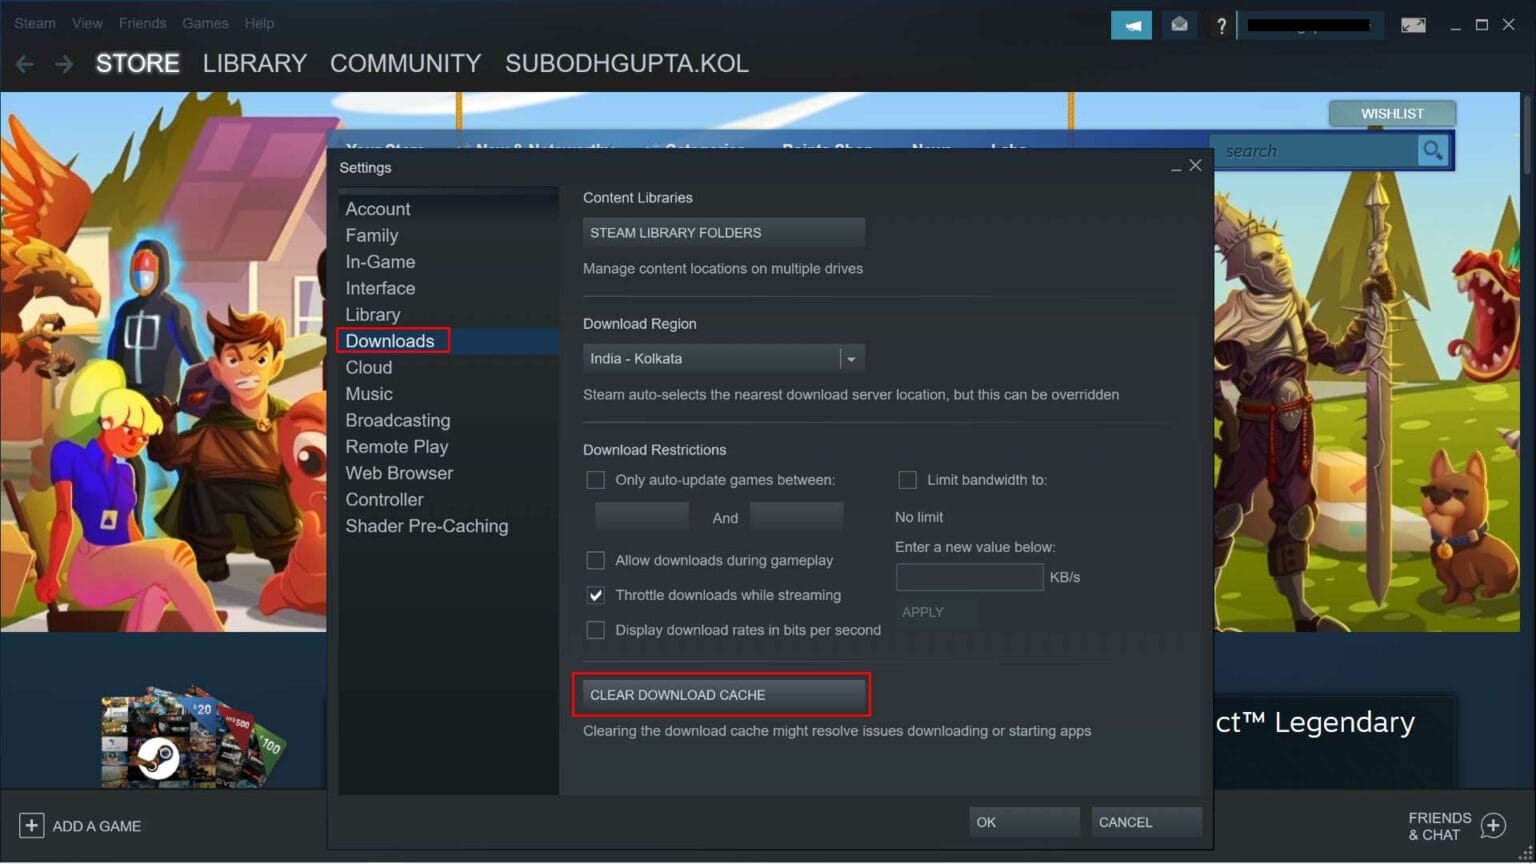Enable Allow downloads during gameplay
The image size is (1536, 864).
coord(596,560)
